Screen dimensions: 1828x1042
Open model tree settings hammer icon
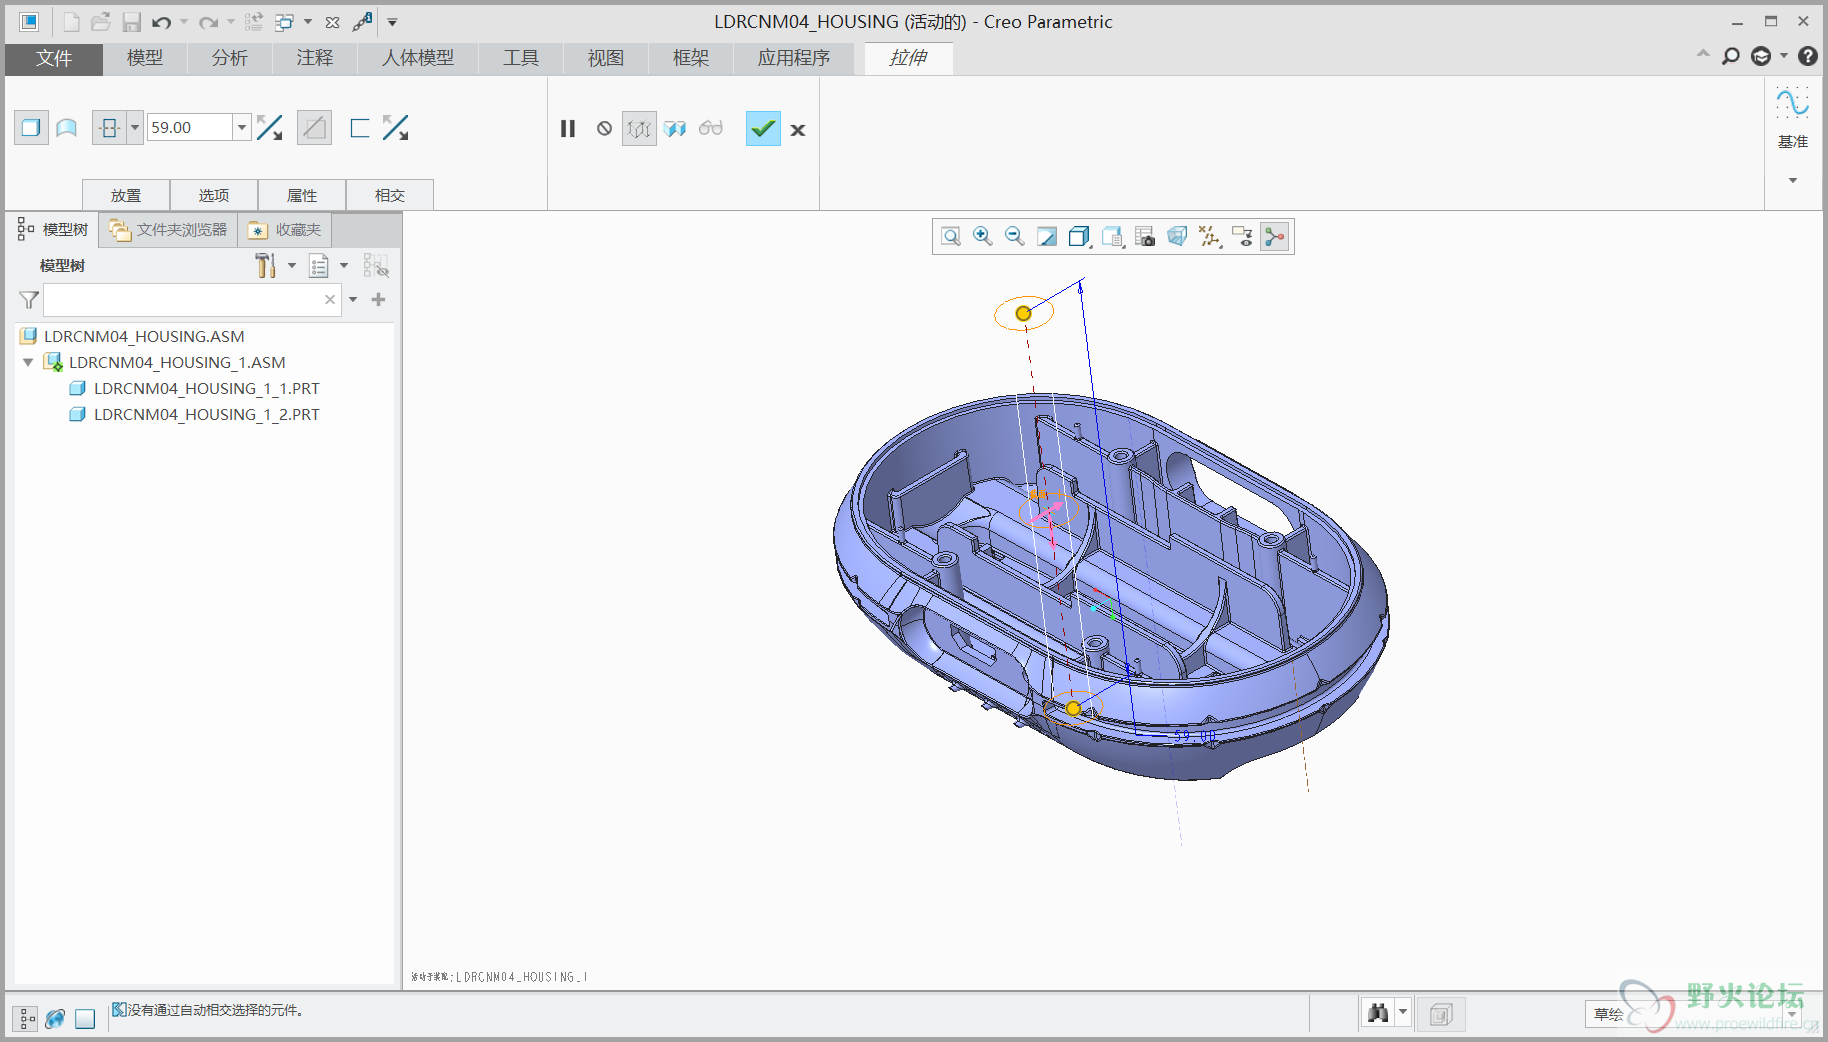click(x=265, y=265)
